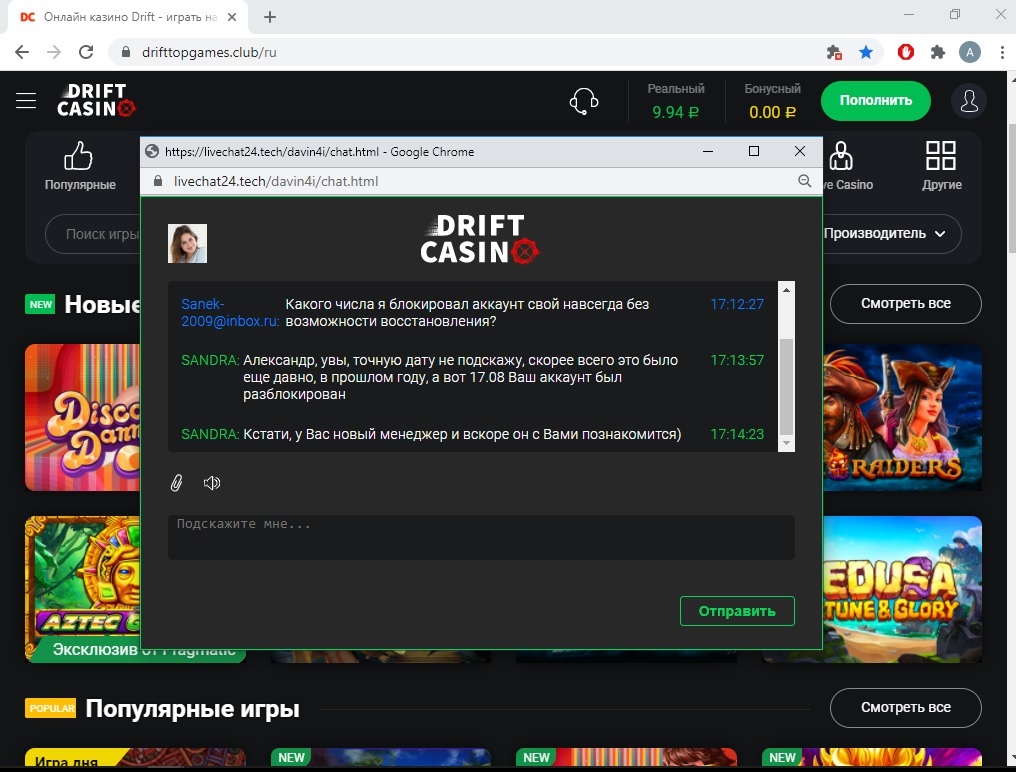Image resolution: width=1016 pixels, height=772 pixels.
Task: Open the red Opera-style extension icon
Action: (905, 52)
